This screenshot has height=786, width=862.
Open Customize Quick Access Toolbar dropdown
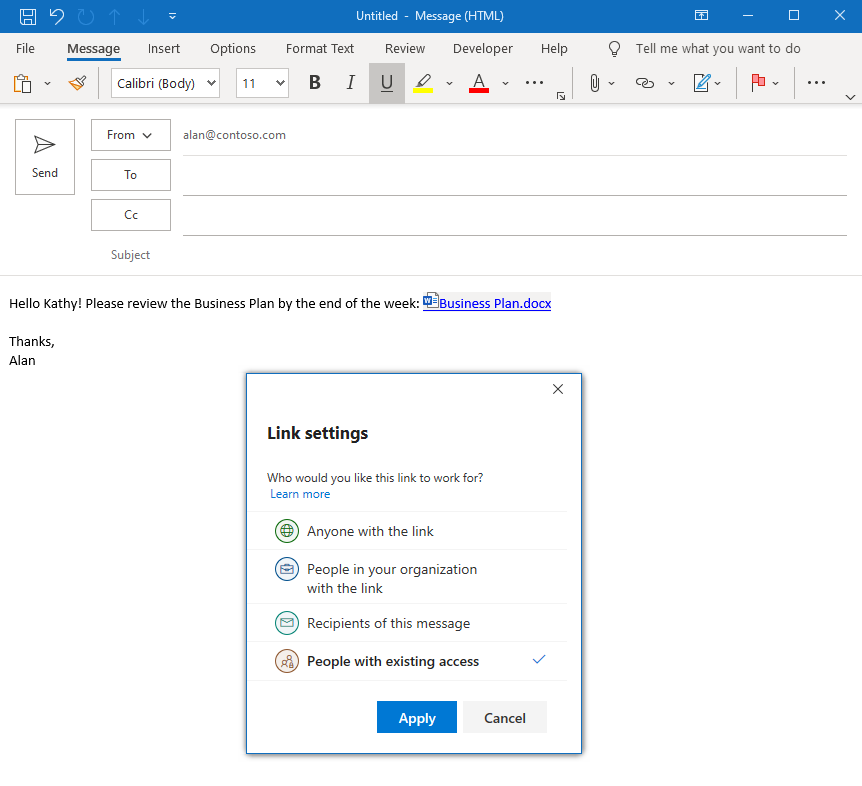click(172, 16)
